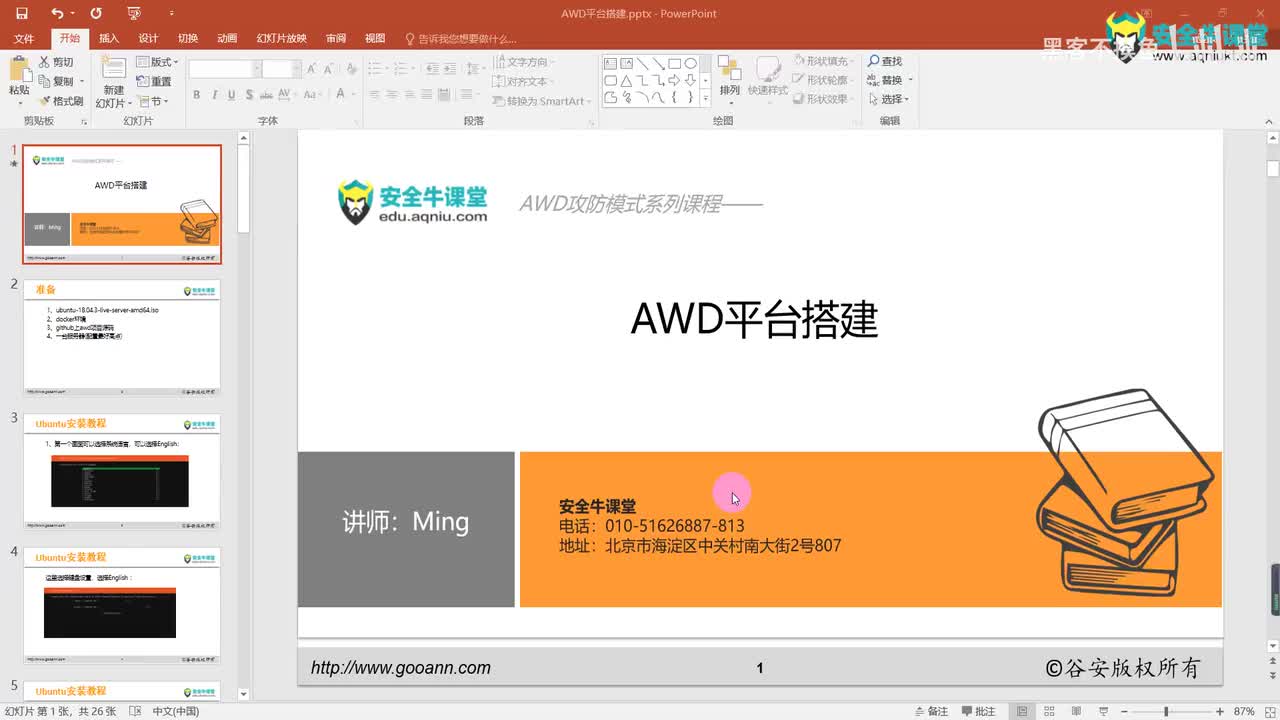Select slide 3 Ubuntu安装教程 thumbnail
The height and width of the screenshot is (720, 1280).
[x=122, y=472]
